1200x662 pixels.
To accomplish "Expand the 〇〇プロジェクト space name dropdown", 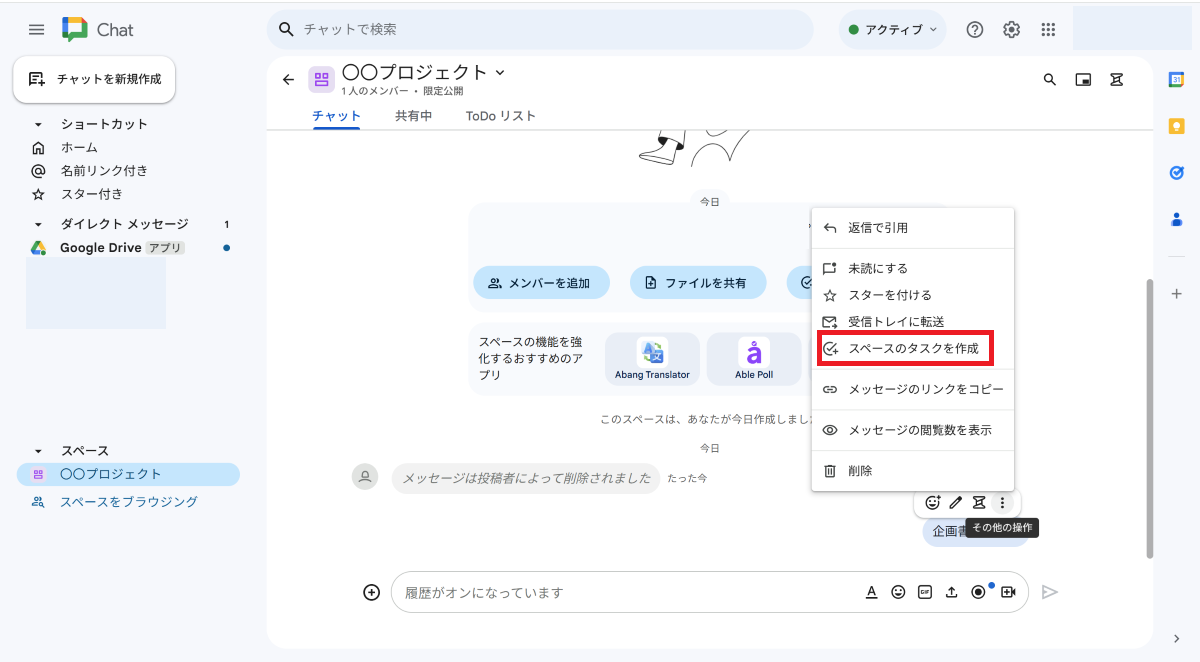I will tap(500, 72).
